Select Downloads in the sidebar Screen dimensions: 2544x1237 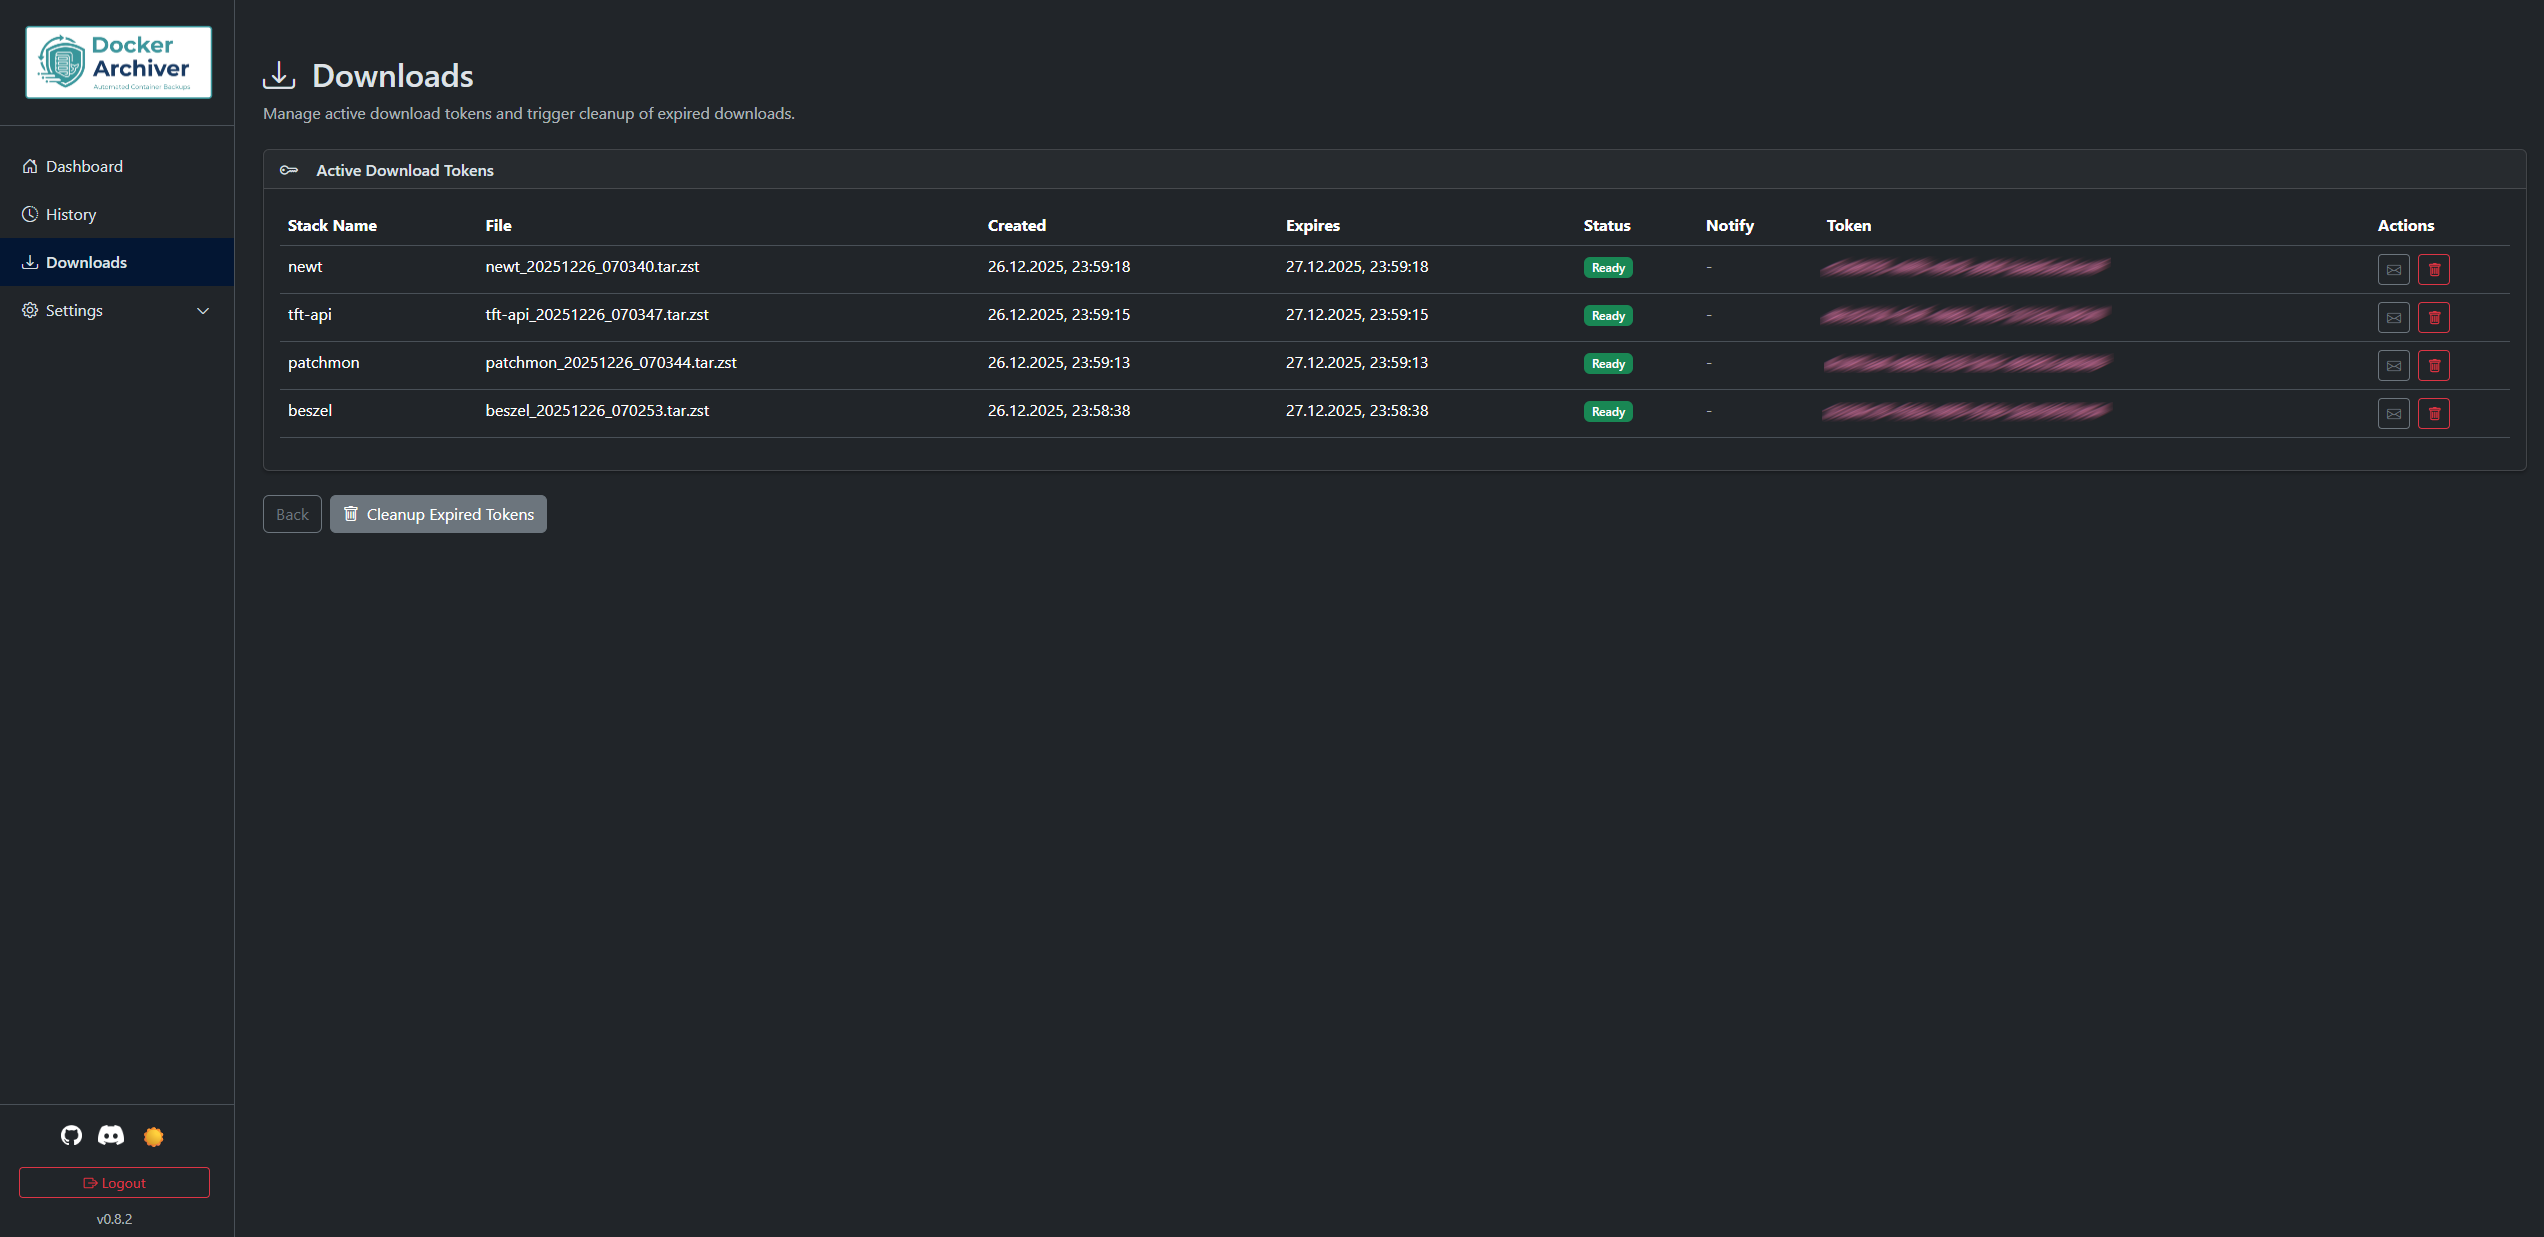(86, 262)
